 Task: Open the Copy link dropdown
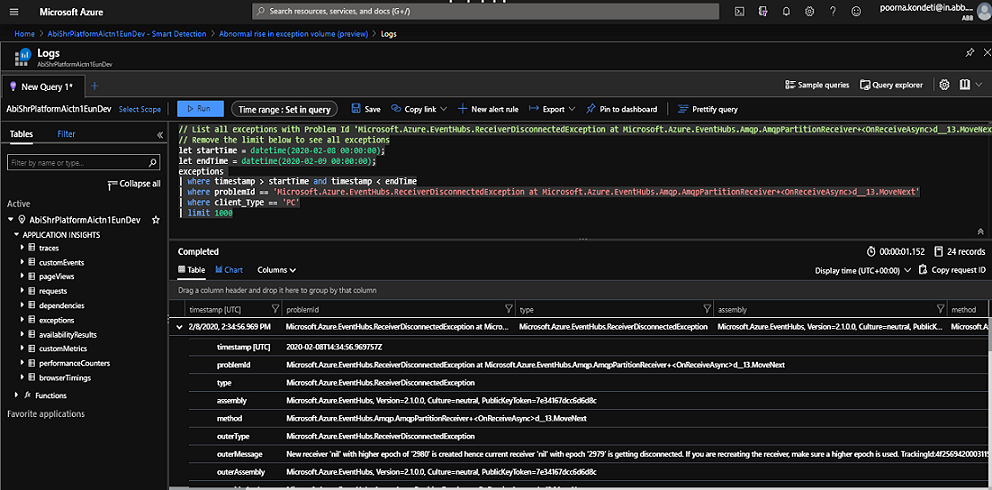tap(419, 109)
